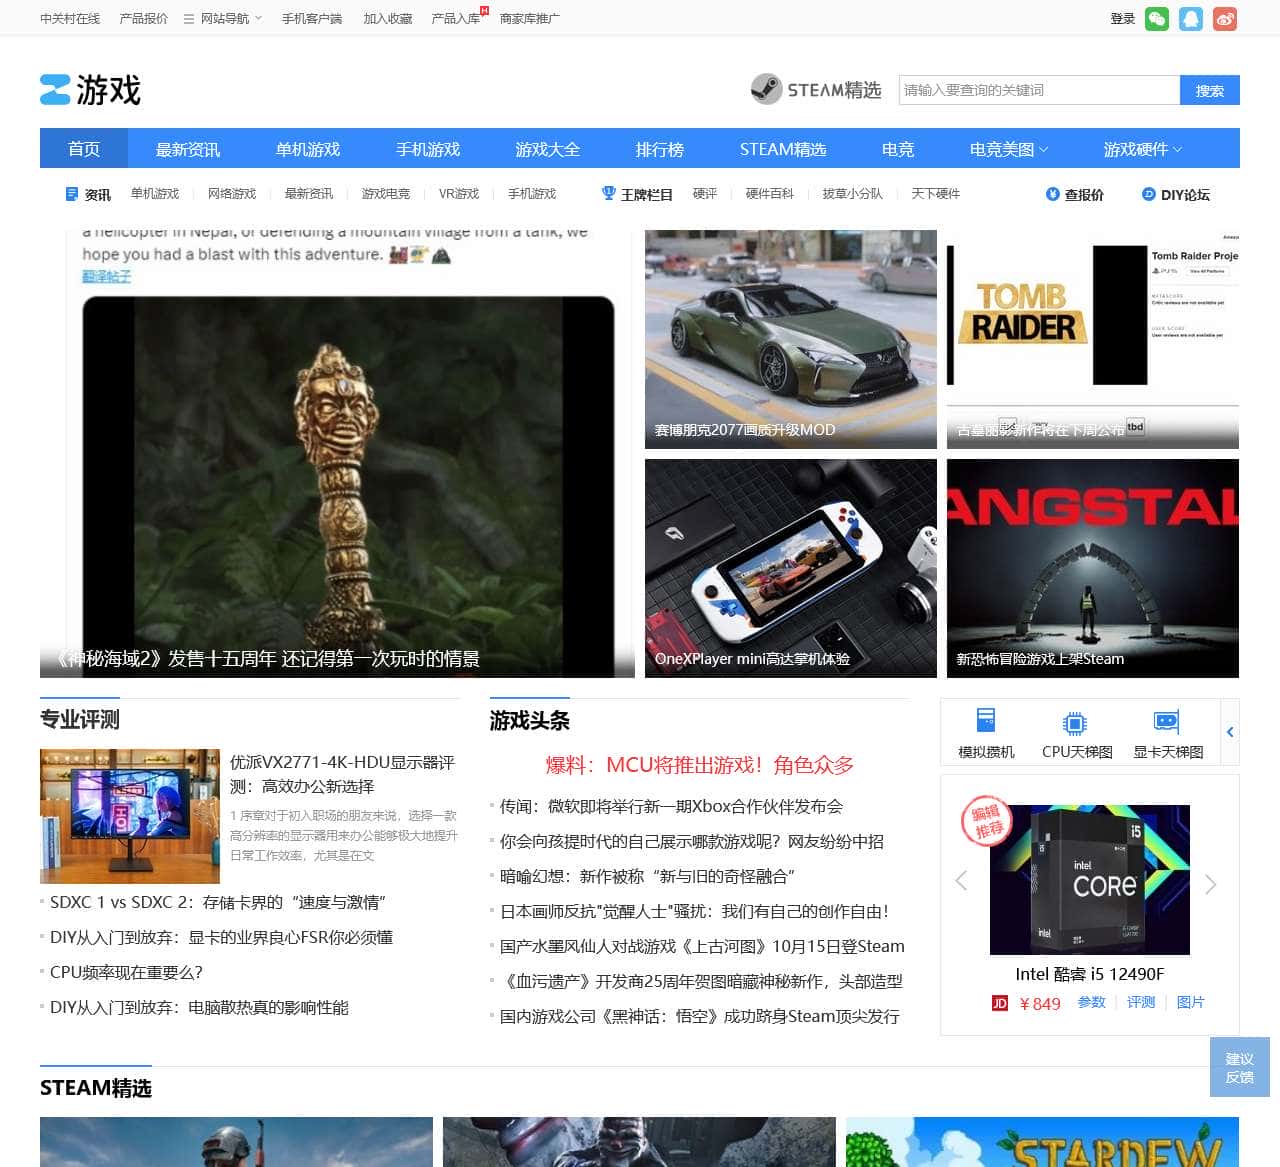Select the 首页 nav tab
This screenshot has height=1167, width=1280.
84,149
